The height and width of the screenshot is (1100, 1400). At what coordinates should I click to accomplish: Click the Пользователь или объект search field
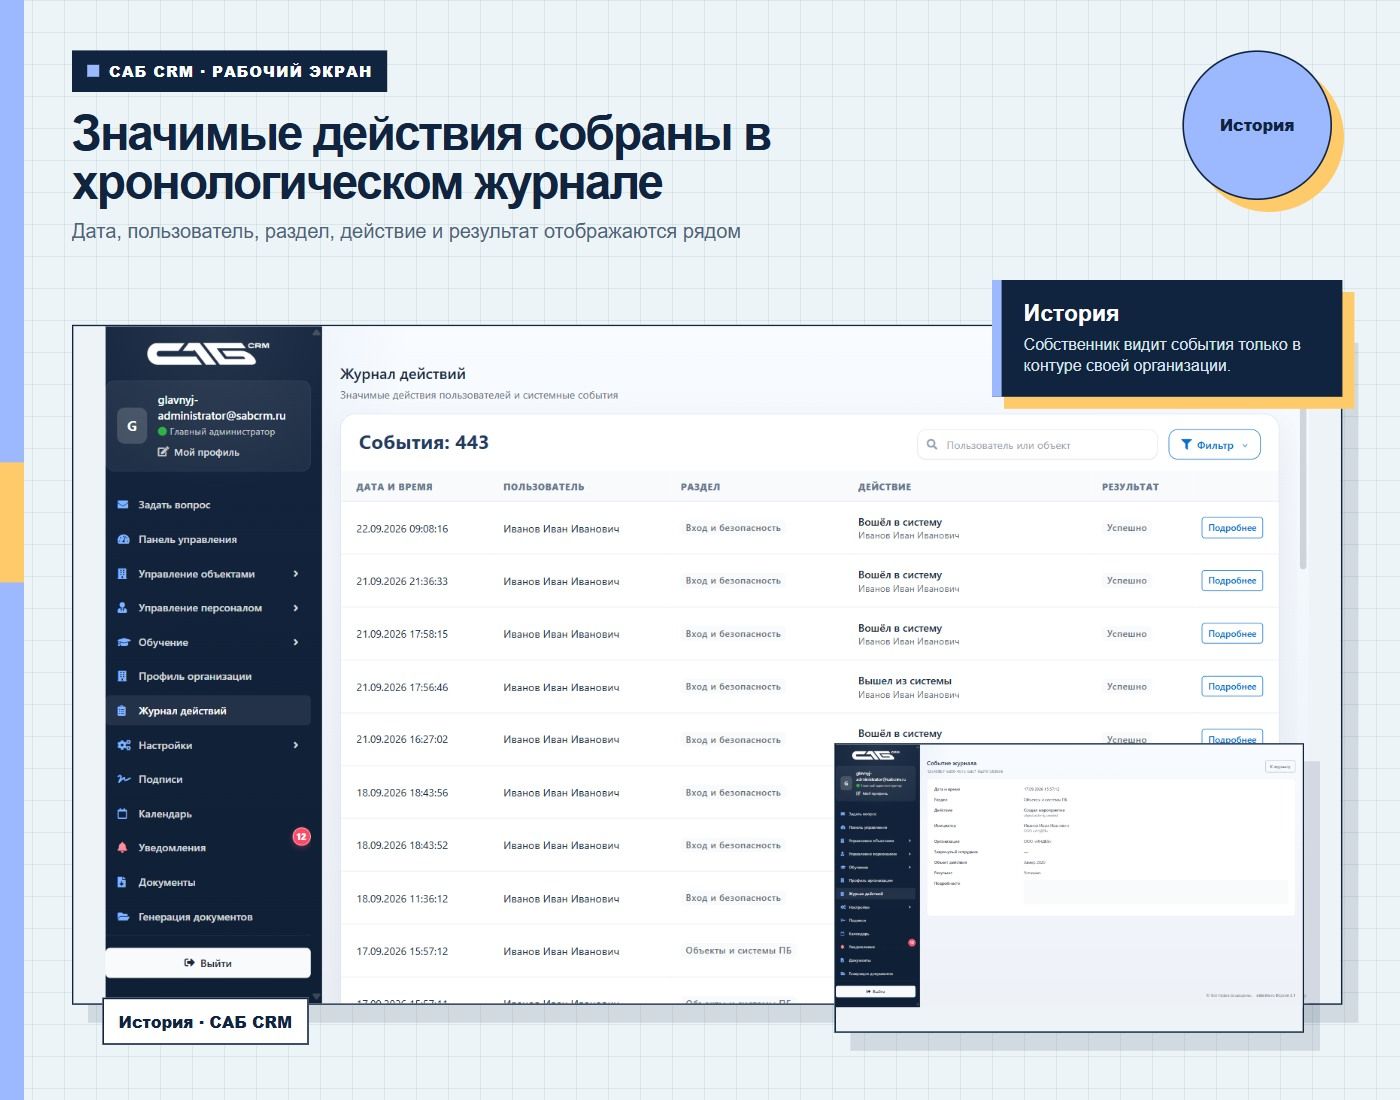tap(1037, 445)
